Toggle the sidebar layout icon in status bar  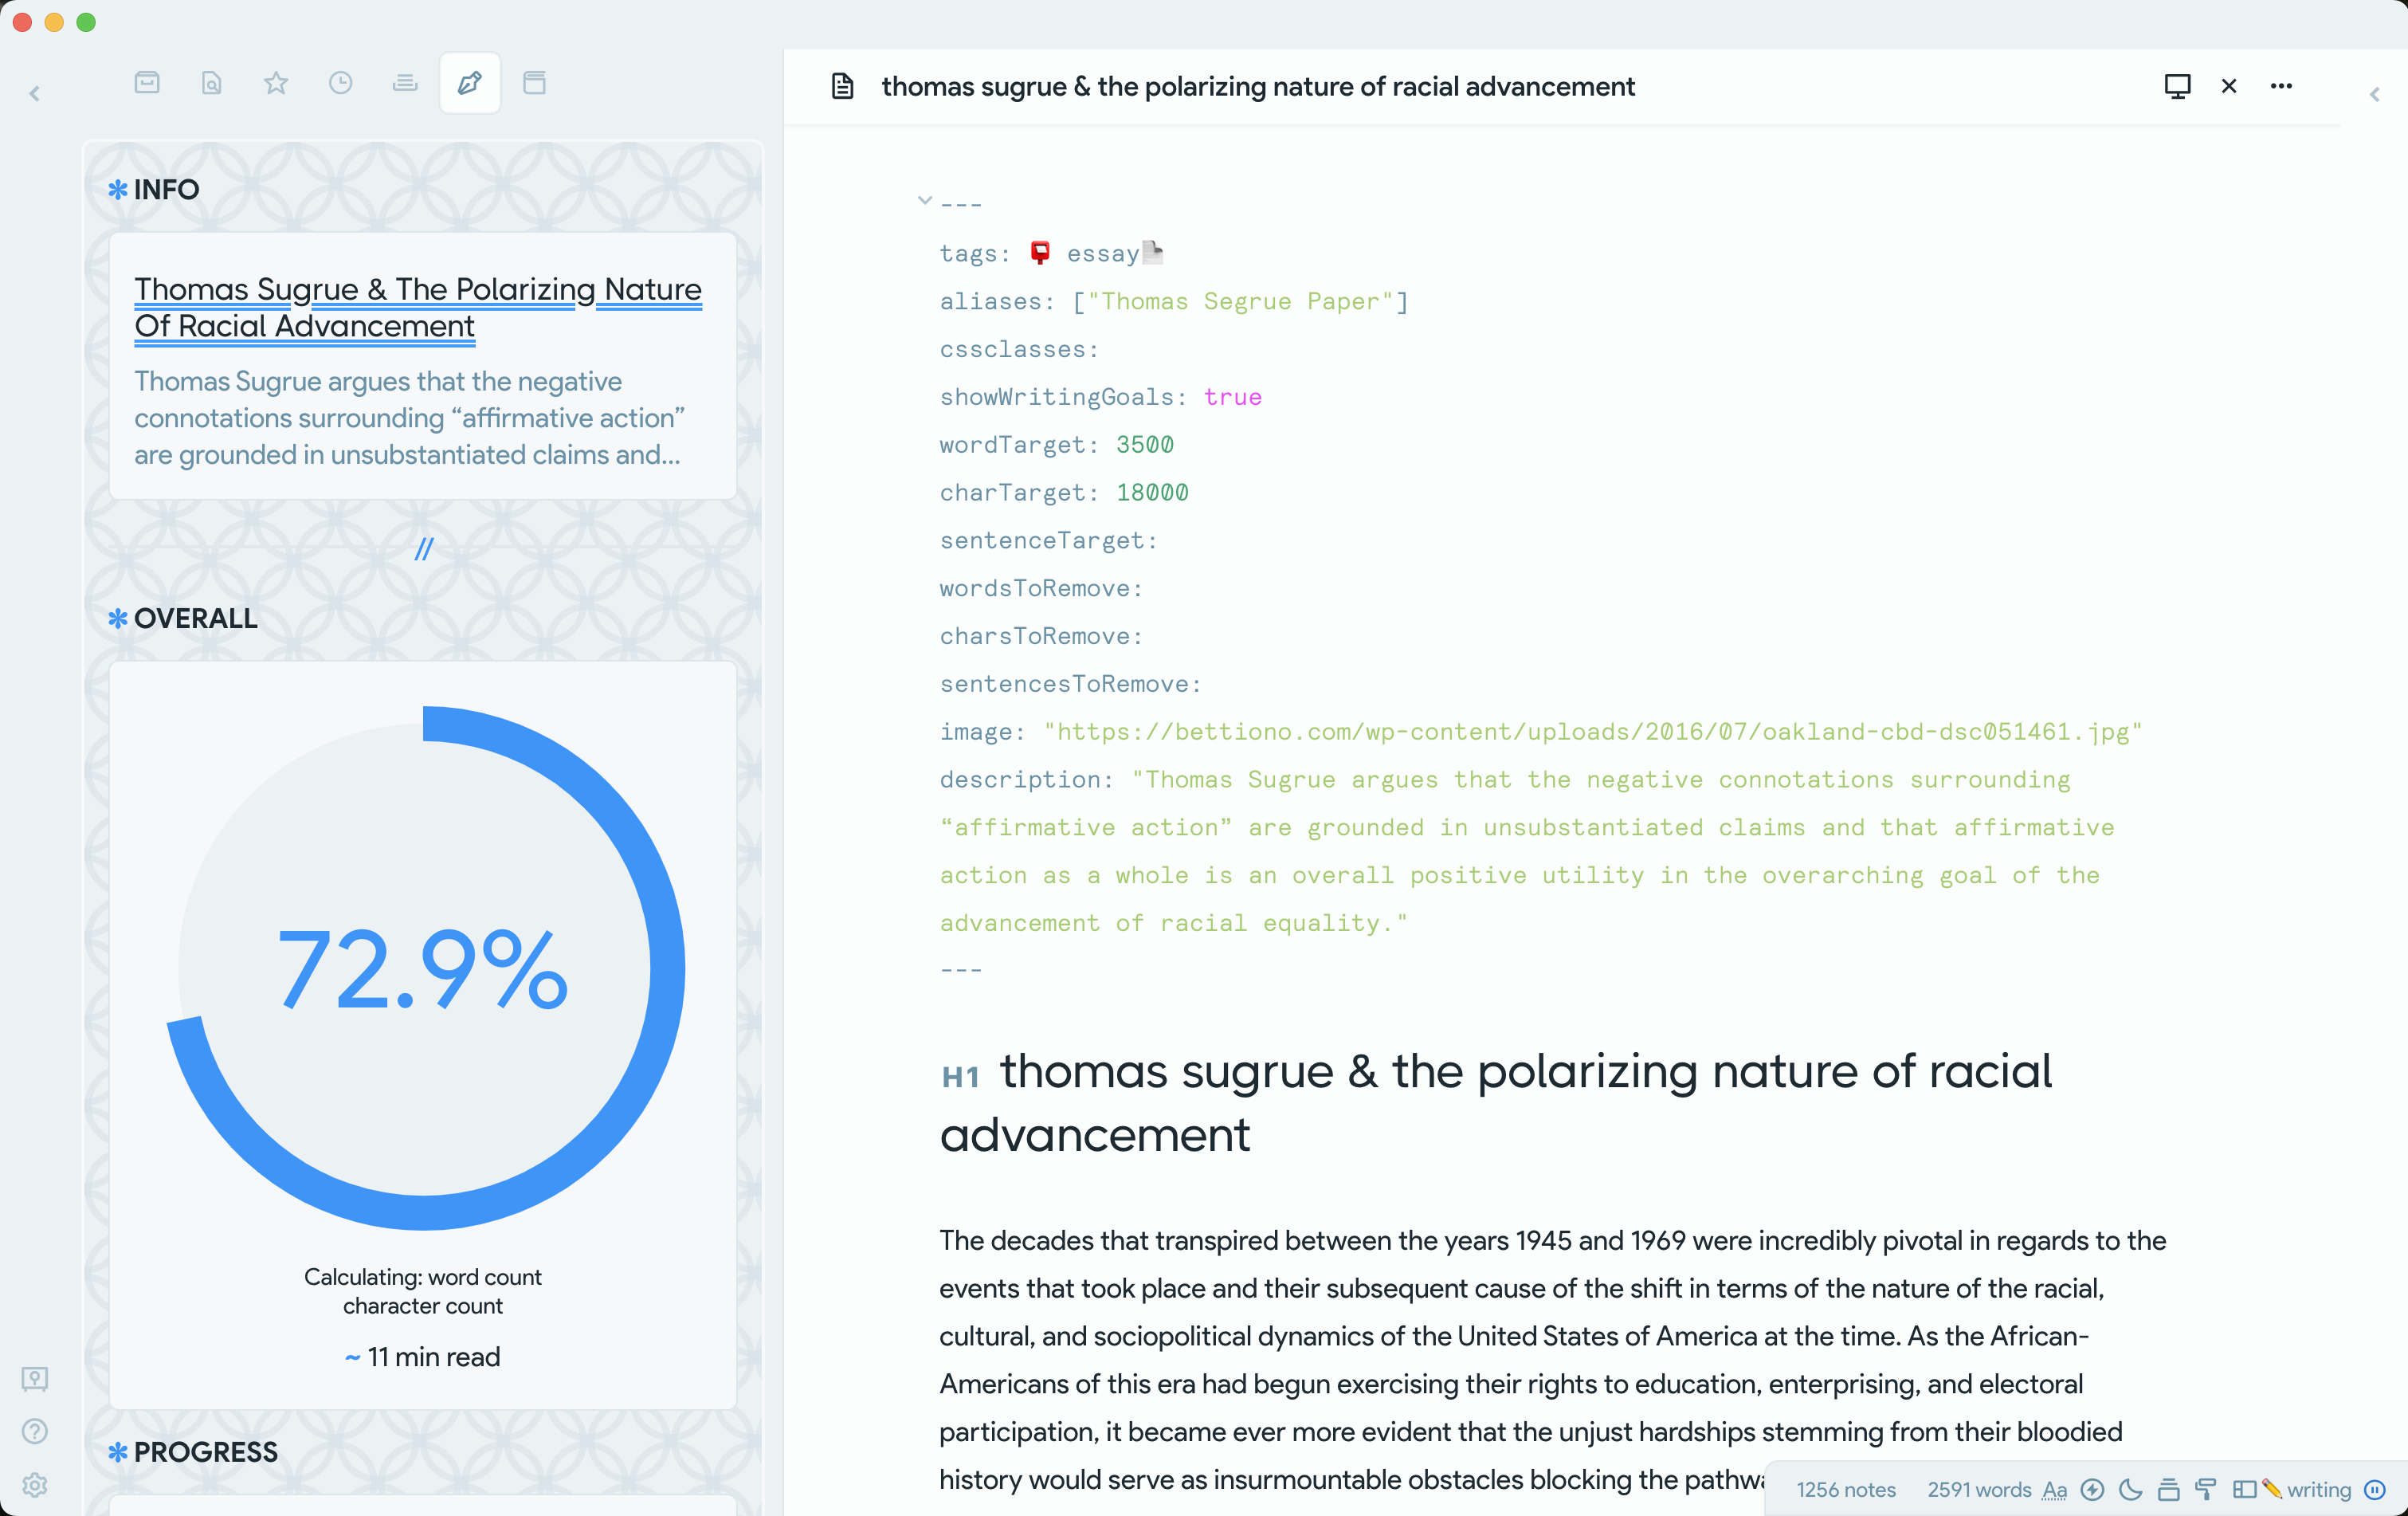(x=2243, y=1489)
